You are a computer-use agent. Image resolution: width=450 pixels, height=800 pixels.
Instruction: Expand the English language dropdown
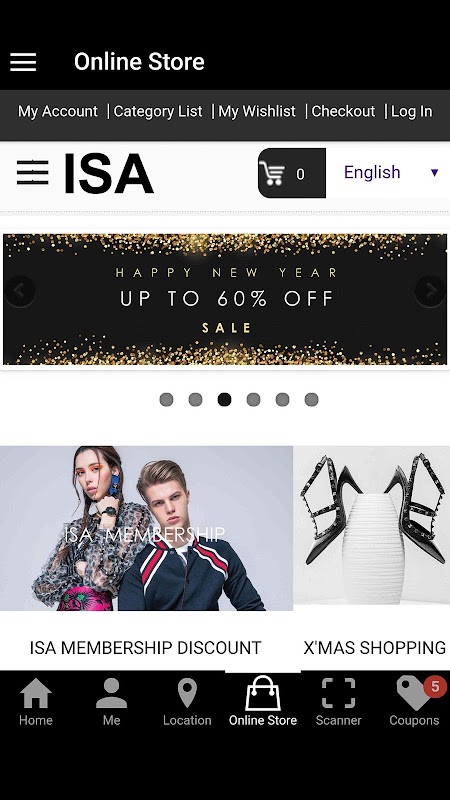(x=391, y=172)
